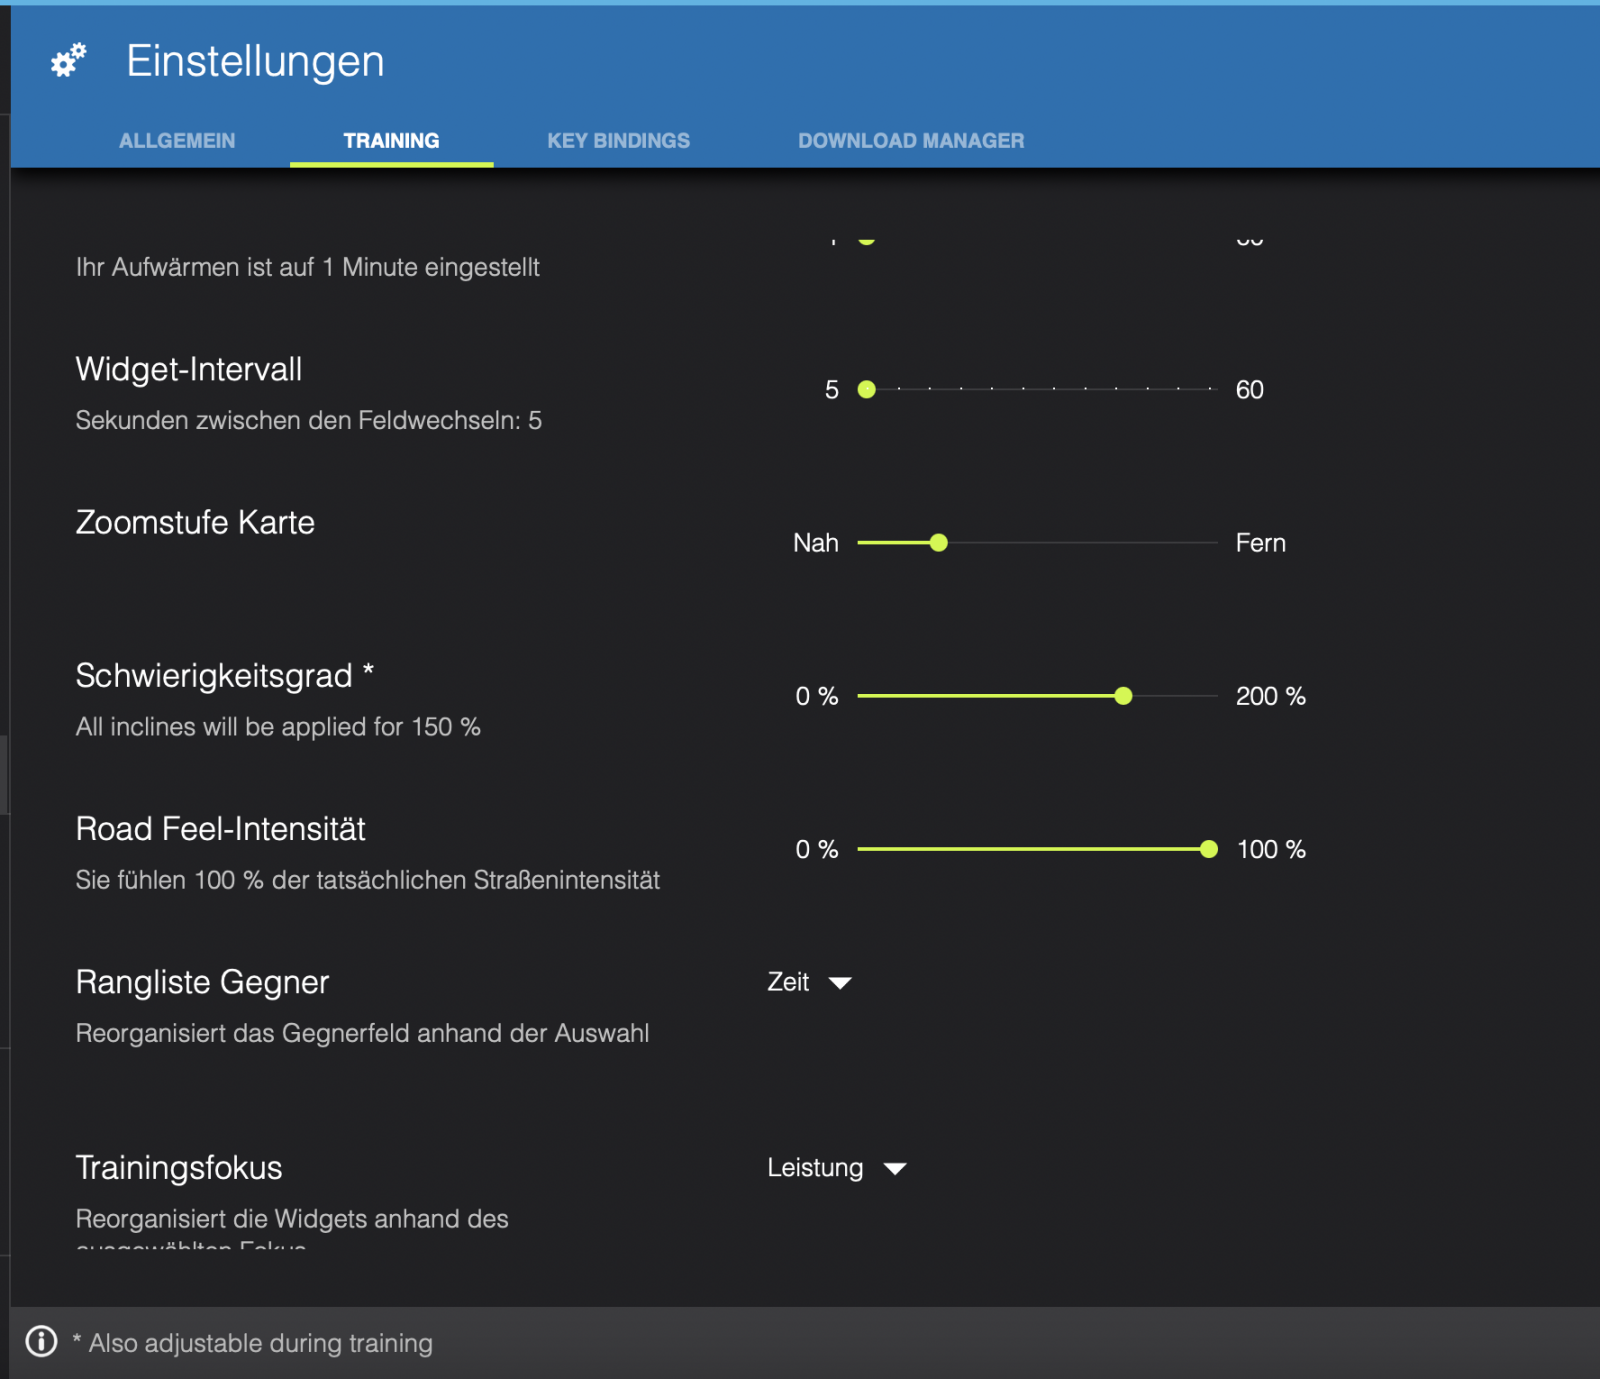Screen dimensions: 1600x1379
Task: Open the Rangliste Gegner Zeit dropdown
Action: pos(789,982)
